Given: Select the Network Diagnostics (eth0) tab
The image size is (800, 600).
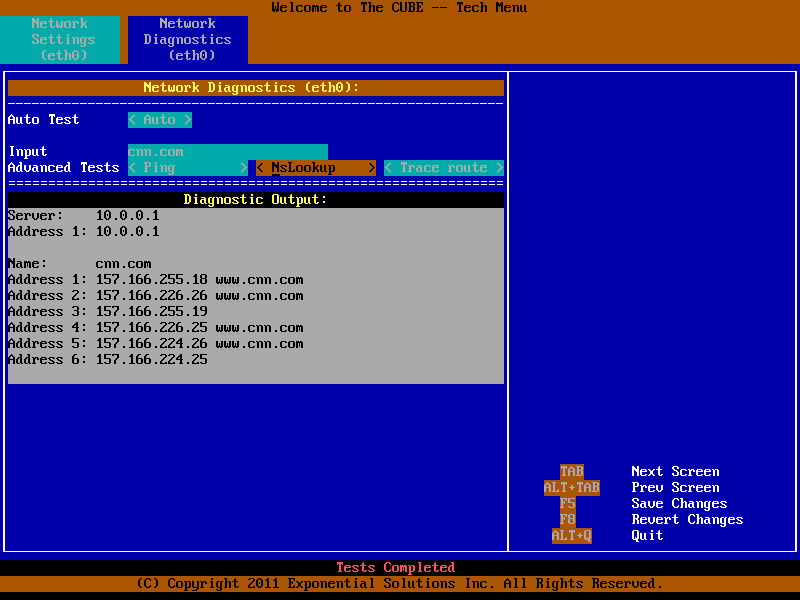Looking at the screenshot, I should point(188,39).
